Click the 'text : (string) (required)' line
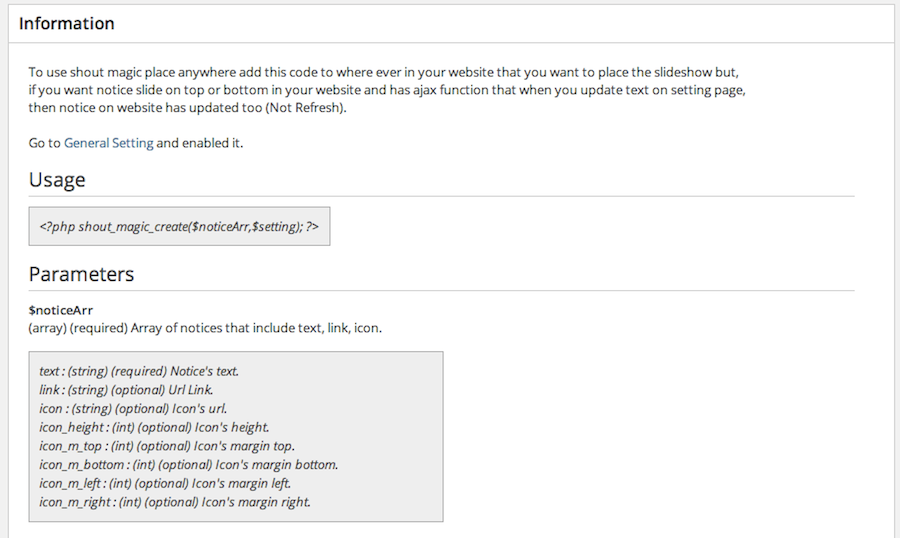The width and height of the screenshot is (900, 538). [x=139, y=371]
